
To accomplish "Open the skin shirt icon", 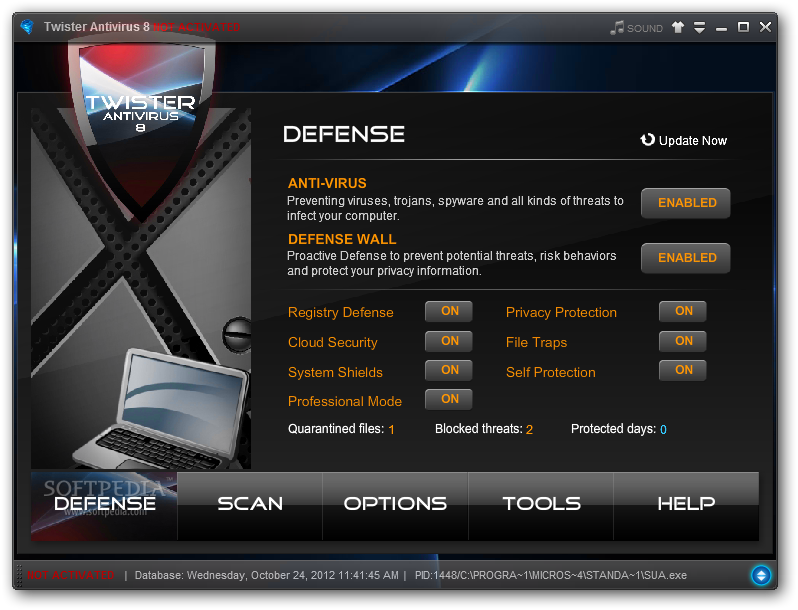I will coord(677,27).
